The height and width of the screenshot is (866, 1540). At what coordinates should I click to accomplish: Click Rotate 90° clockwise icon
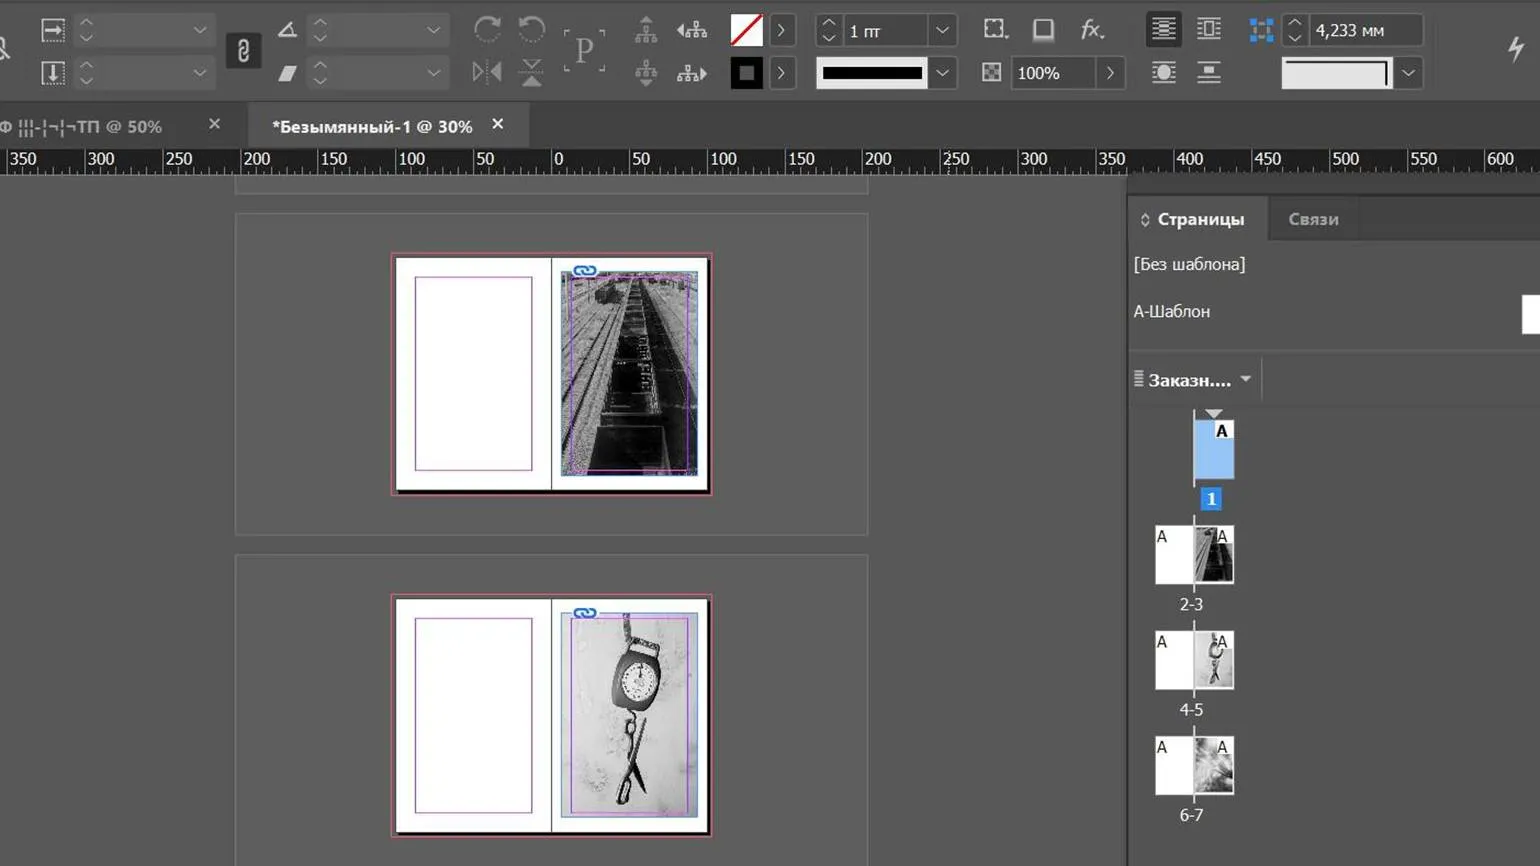(487, 29)
